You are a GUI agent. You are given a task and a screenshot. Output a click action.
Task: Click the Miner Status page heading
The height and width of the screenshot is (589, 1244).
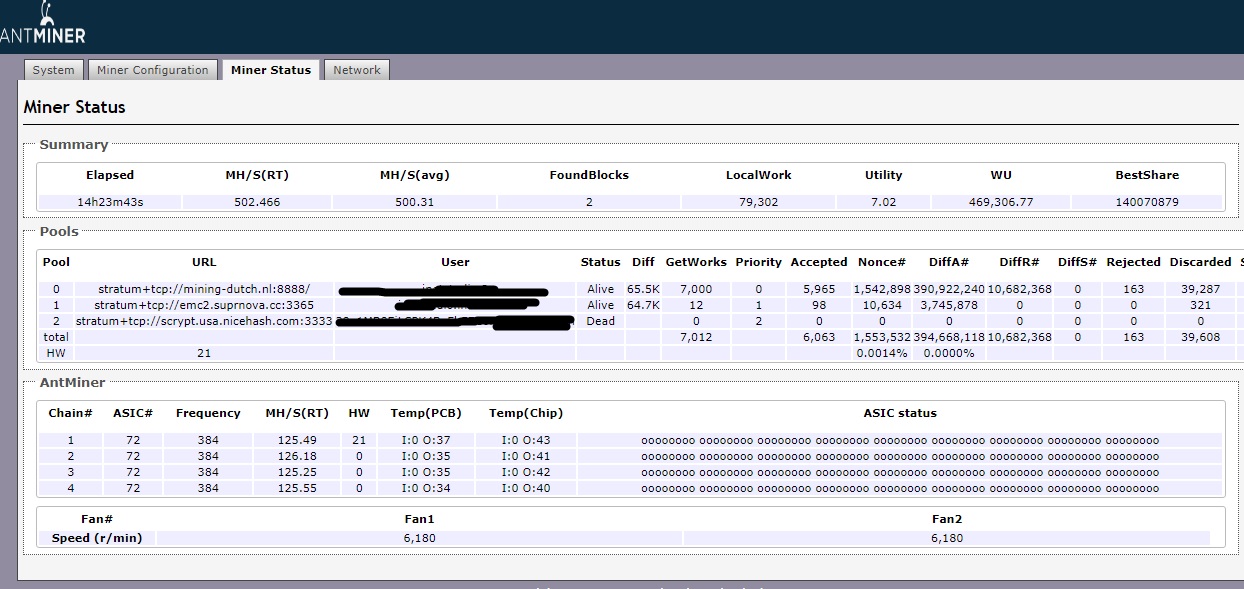pos(75,107)
